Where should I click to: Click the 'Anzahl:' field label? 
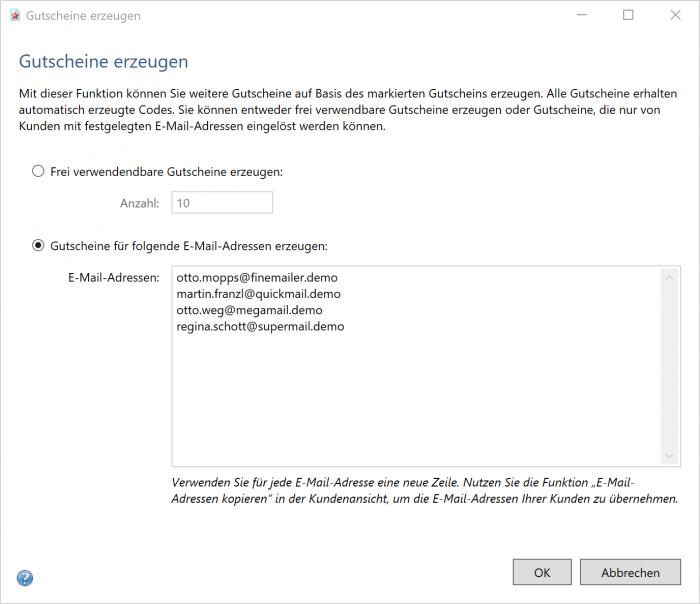coord(139,203)
